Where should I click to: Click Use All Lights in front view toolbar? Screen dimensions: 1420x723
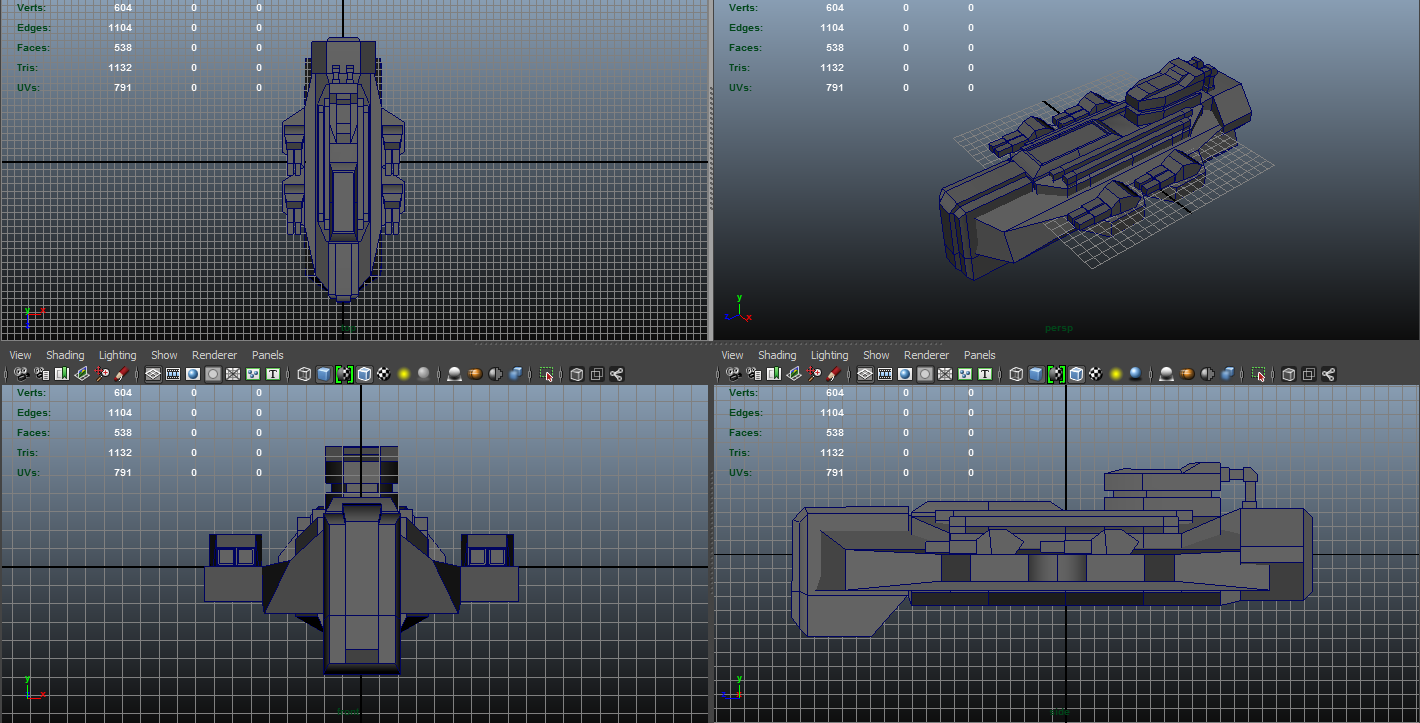[x=404, y=374]
